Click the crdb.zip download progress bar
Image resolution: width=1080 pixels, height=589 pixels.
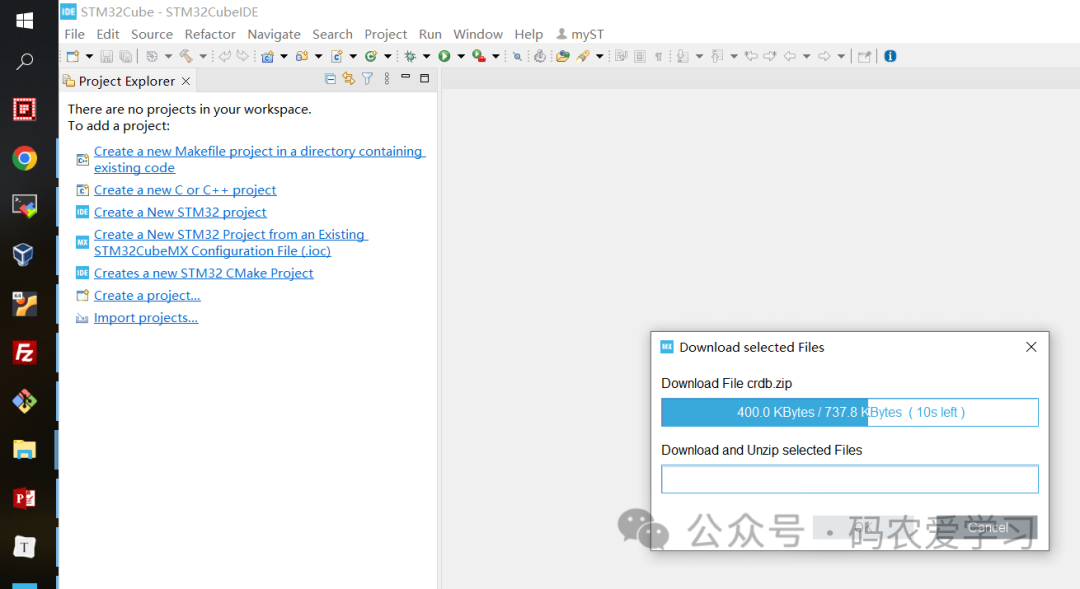(x=849, y=412)
